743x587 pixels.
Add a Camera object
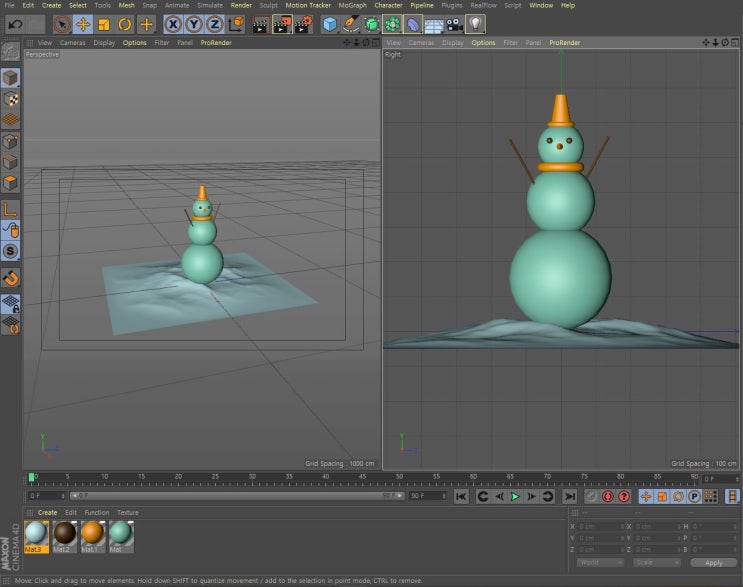(x=455, y=24)
